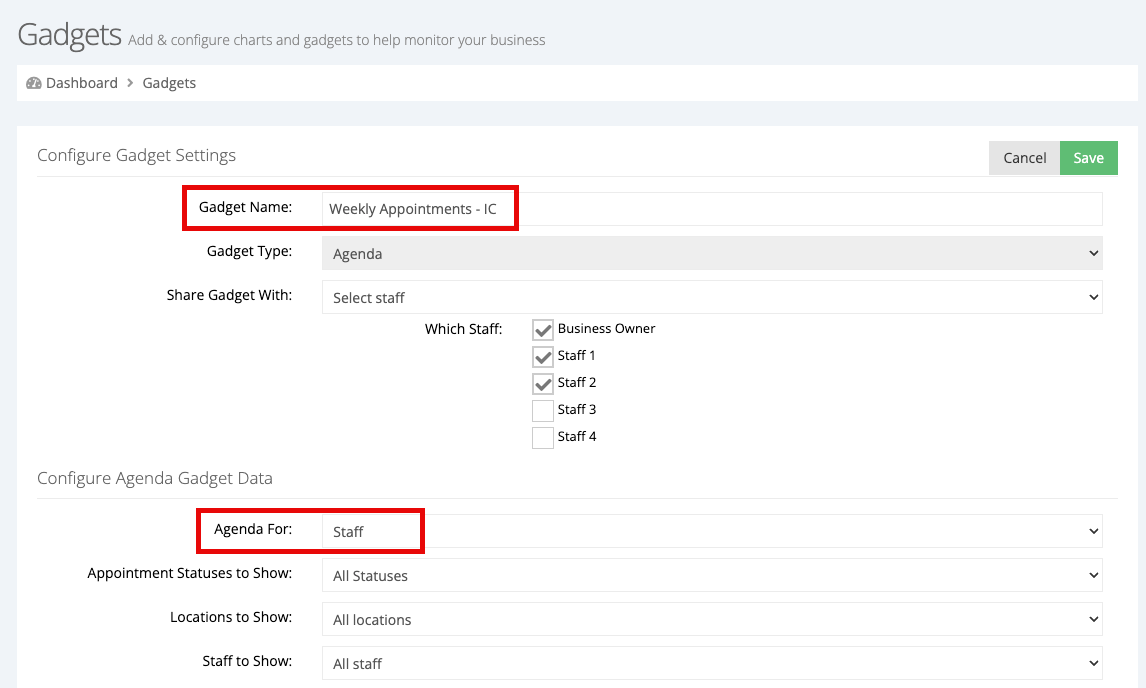Click the breadcrumb chevron separator
The image size is (1146, 688).
coord(130,83)
